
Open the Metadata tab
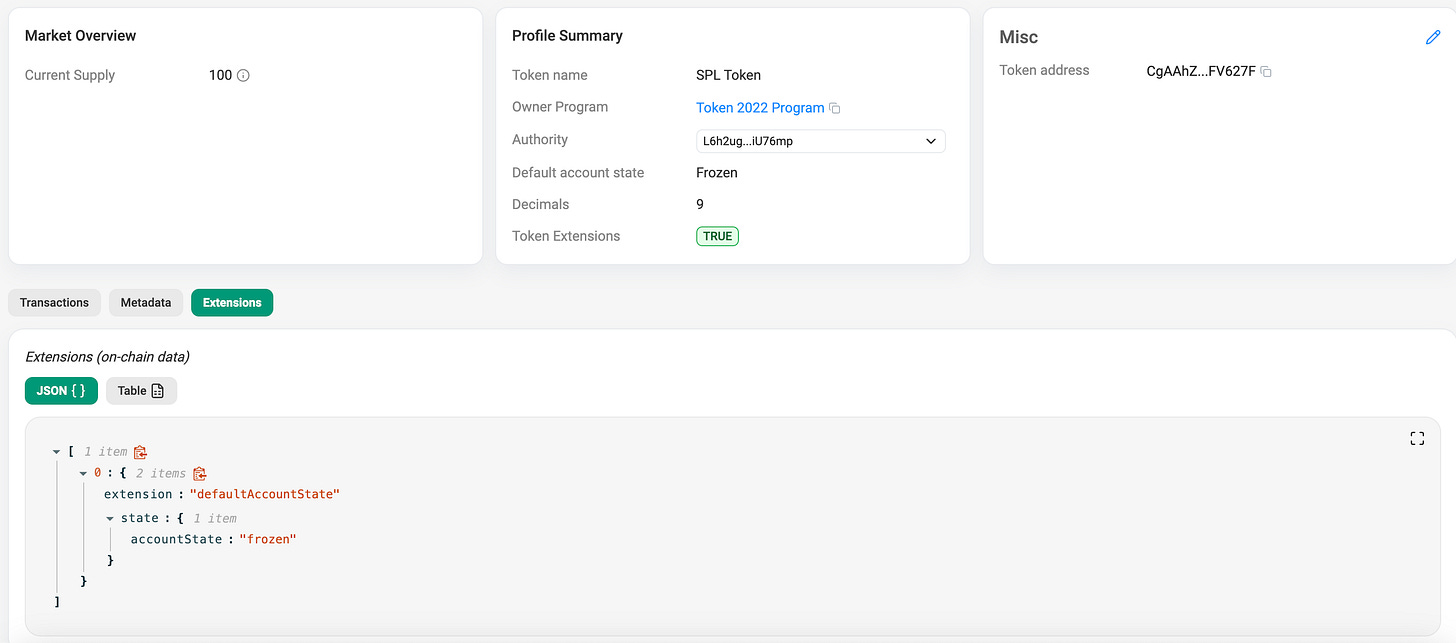point(146,302)
